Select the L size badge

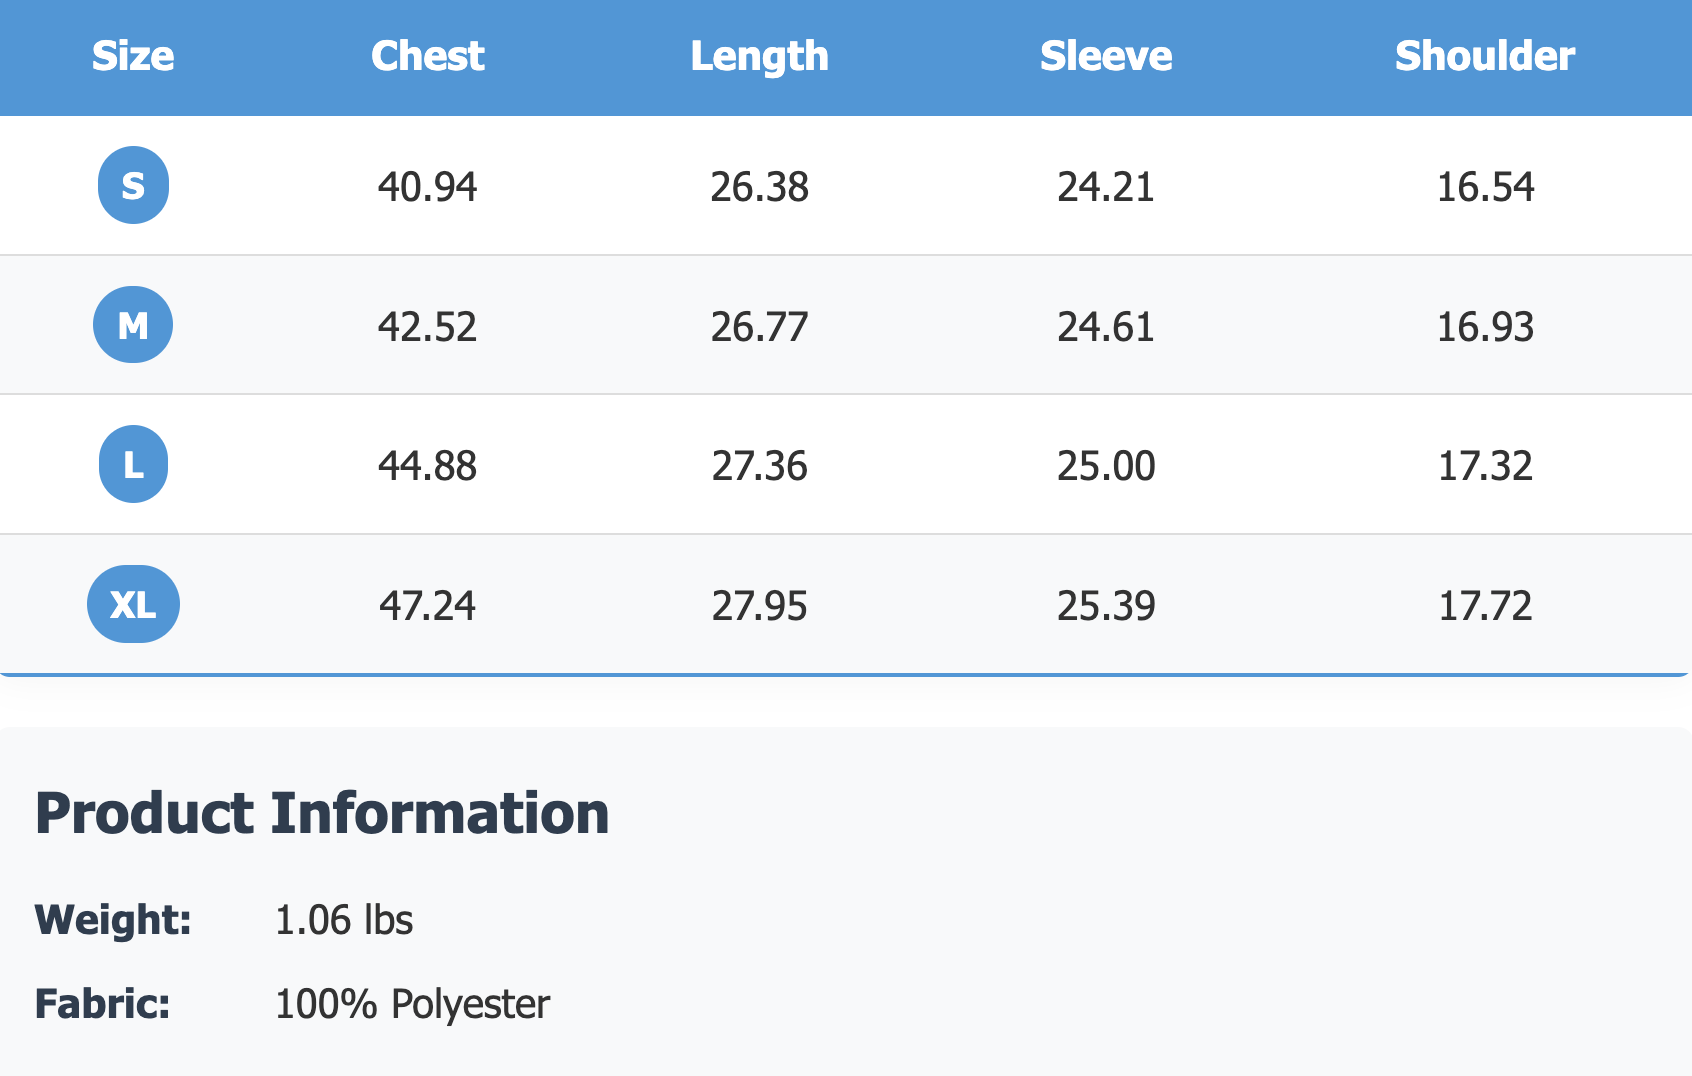[x=133, y=464]
